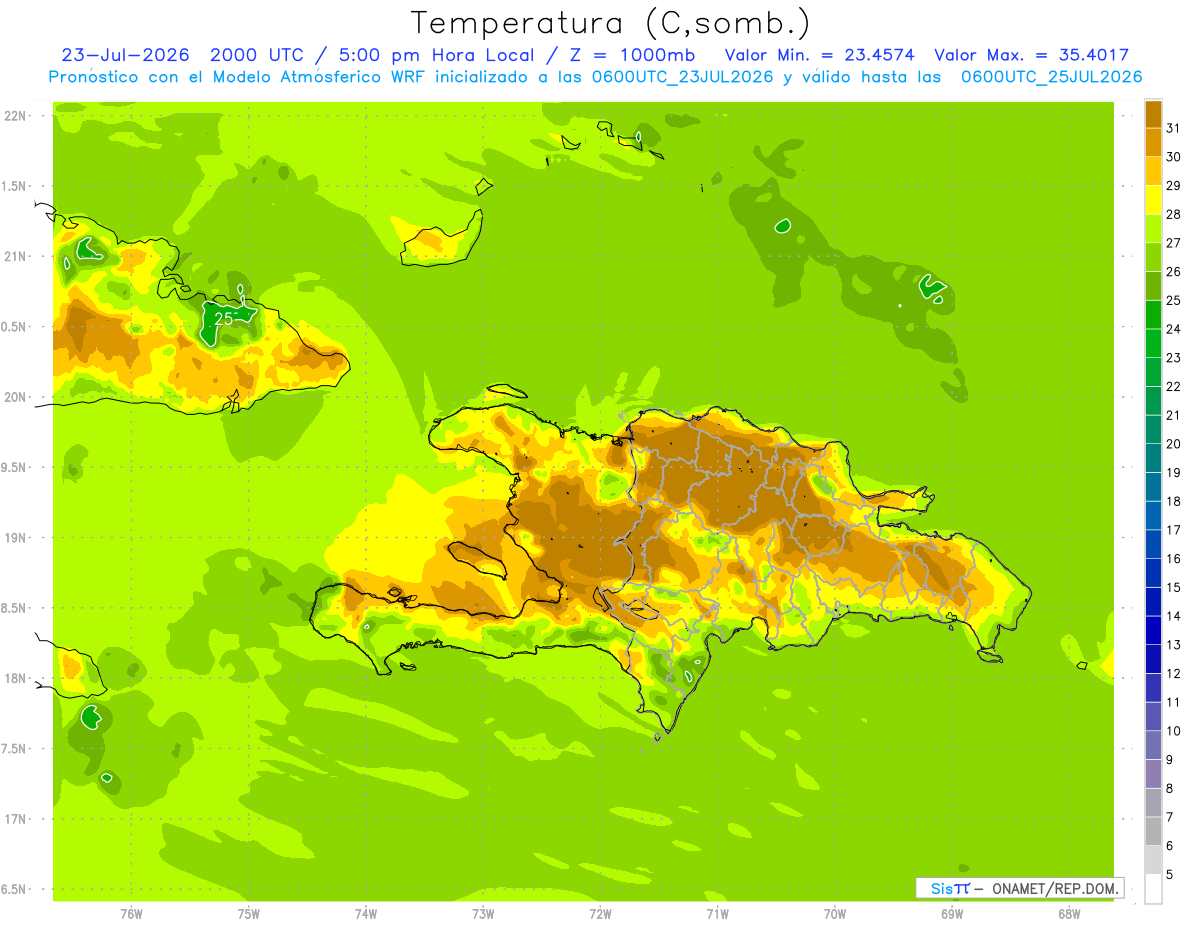This screenshot has height=927, width=1200.
Task: Click the '74W' longitude axis label
Action: coord(366,913)
